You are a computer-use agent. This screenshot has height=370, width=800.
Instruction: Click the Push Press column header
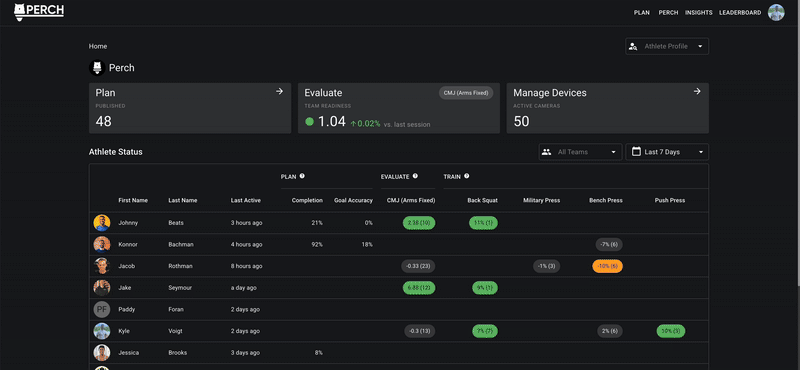coord(670,201)
